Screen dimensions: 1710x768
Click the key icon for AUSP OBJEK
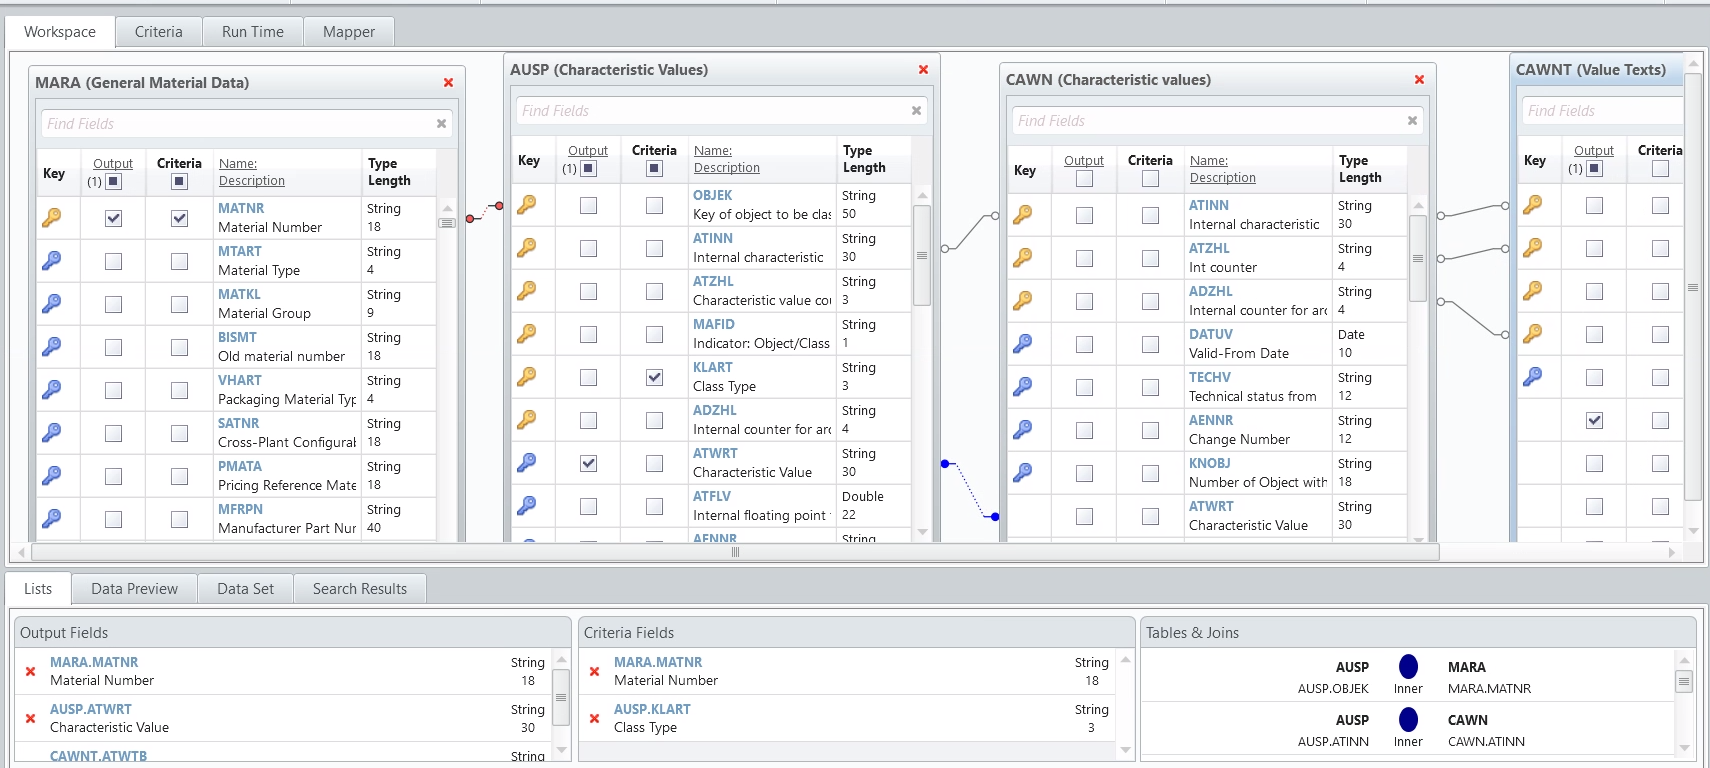(x=527, y=204)
